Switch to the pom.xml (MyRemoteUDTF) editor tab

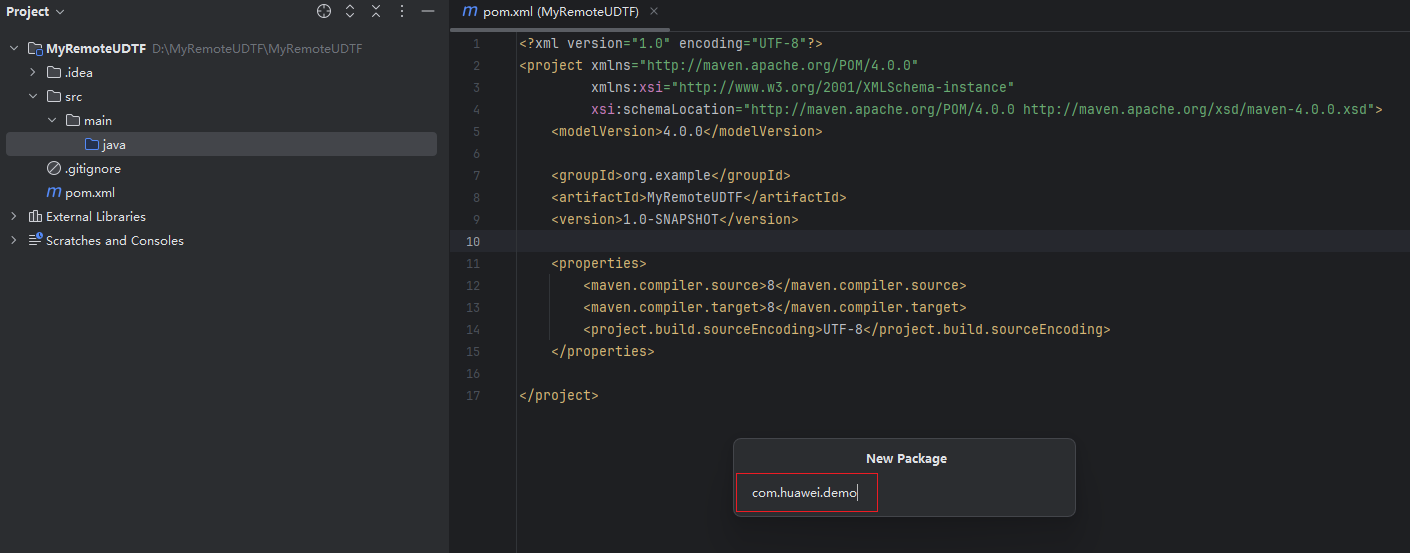click(560, 12)
